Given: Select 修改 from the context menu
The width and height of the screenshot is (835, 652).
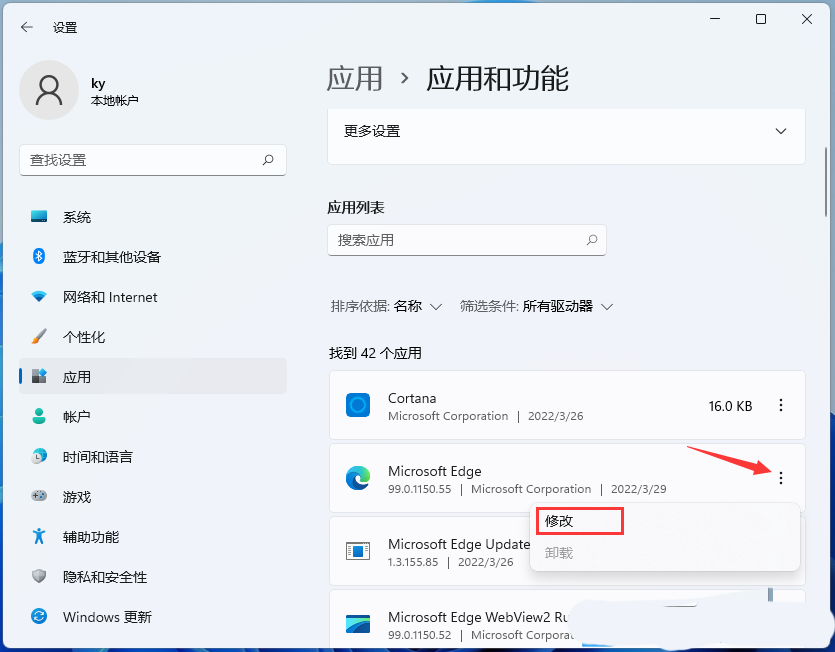Looking at the screenshot, I should click(x=579, y=521).
